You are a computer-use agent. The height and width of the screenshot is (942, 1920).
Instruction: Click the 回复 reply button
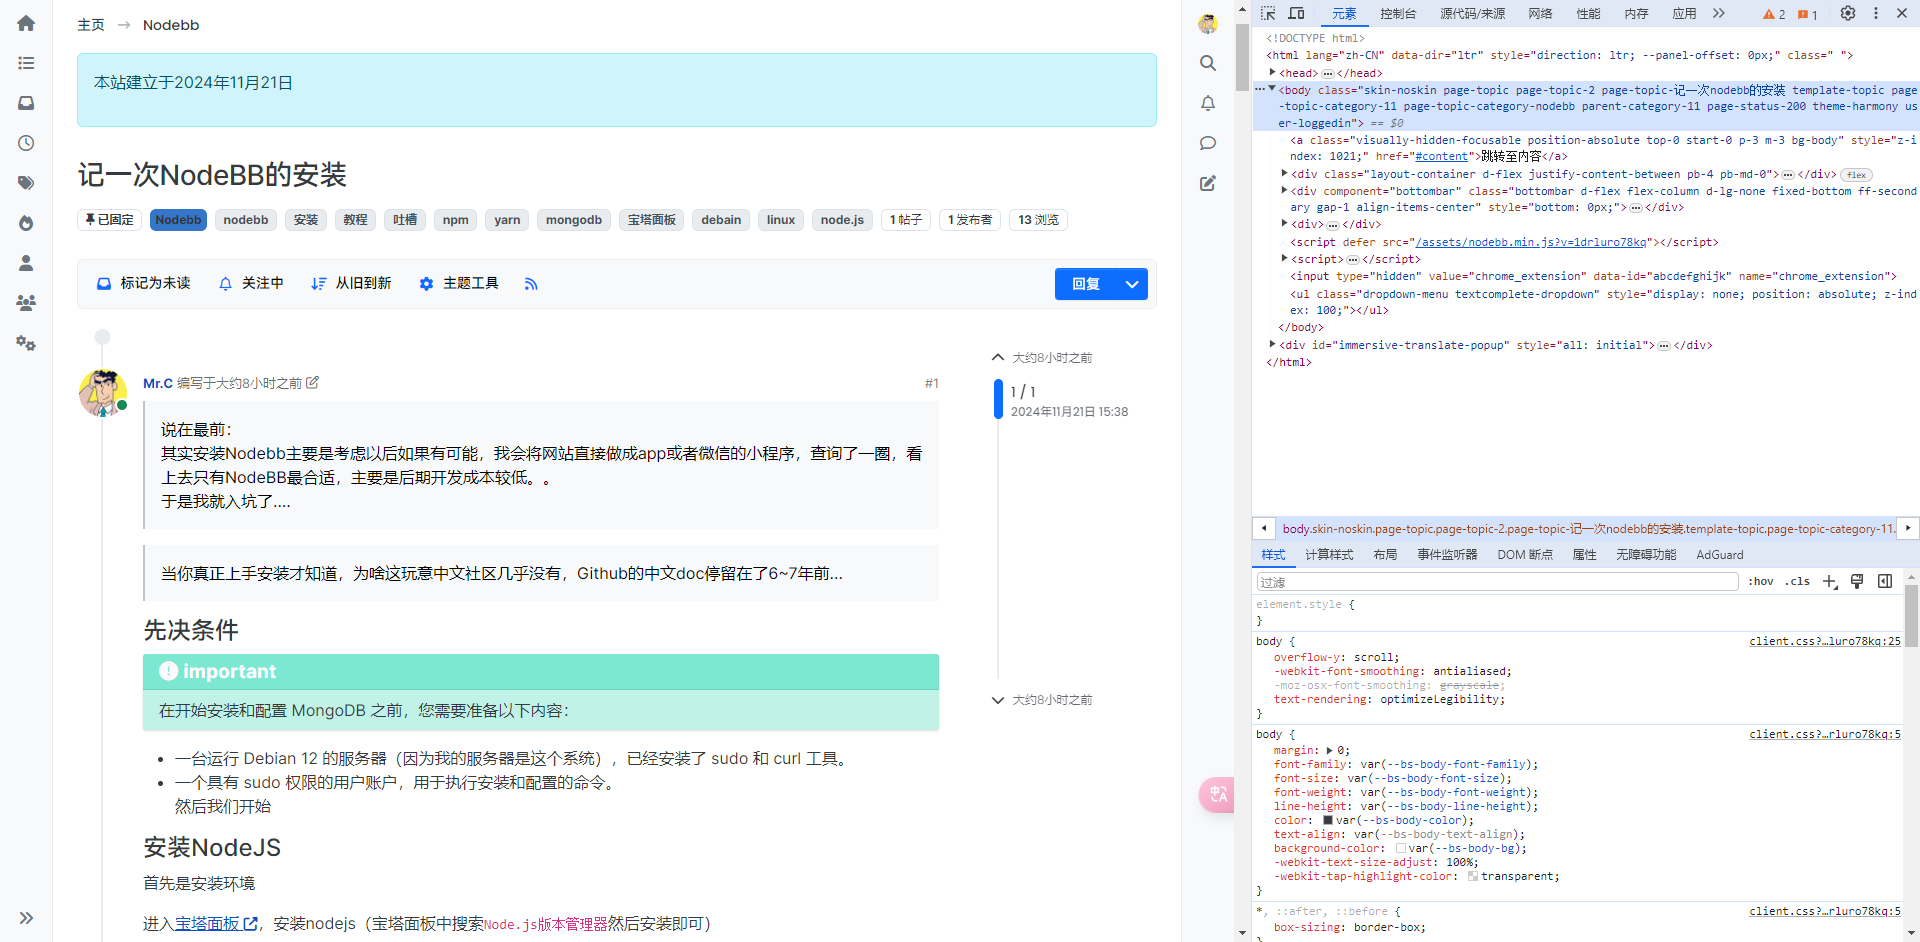point(1086,284)
